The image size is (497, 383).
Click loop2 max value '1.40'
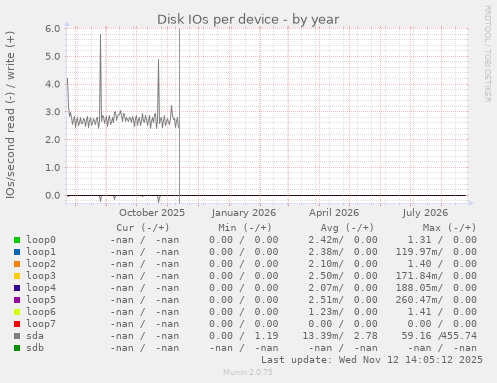(419, 264)
